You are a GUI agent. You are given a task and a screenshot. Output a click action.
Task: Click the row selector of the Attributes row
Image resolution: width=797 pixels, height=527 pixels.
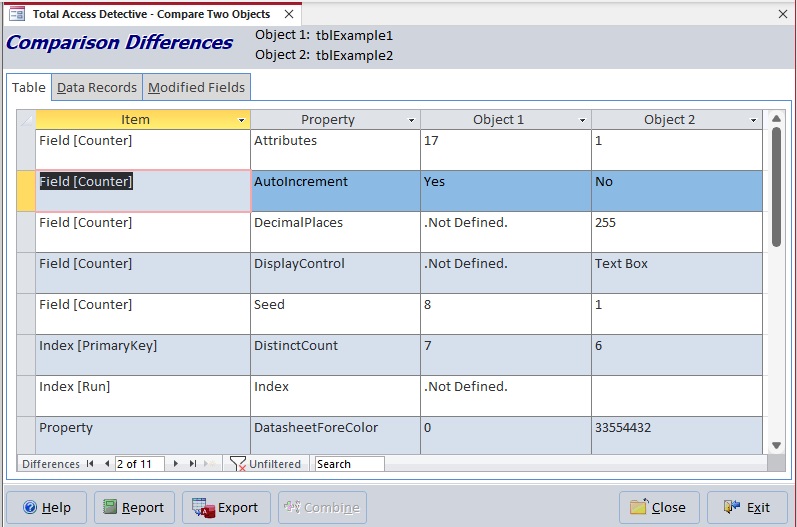pyautogui.click(x=26, y=150)
